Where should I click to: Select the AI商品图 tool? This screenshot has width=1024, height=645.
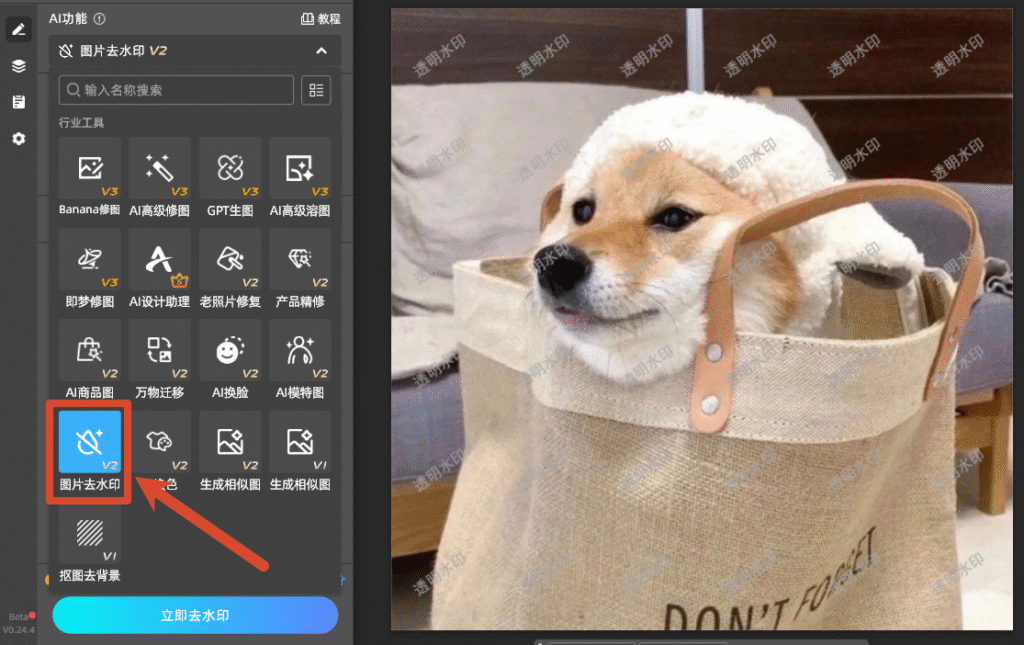[89, 360]
